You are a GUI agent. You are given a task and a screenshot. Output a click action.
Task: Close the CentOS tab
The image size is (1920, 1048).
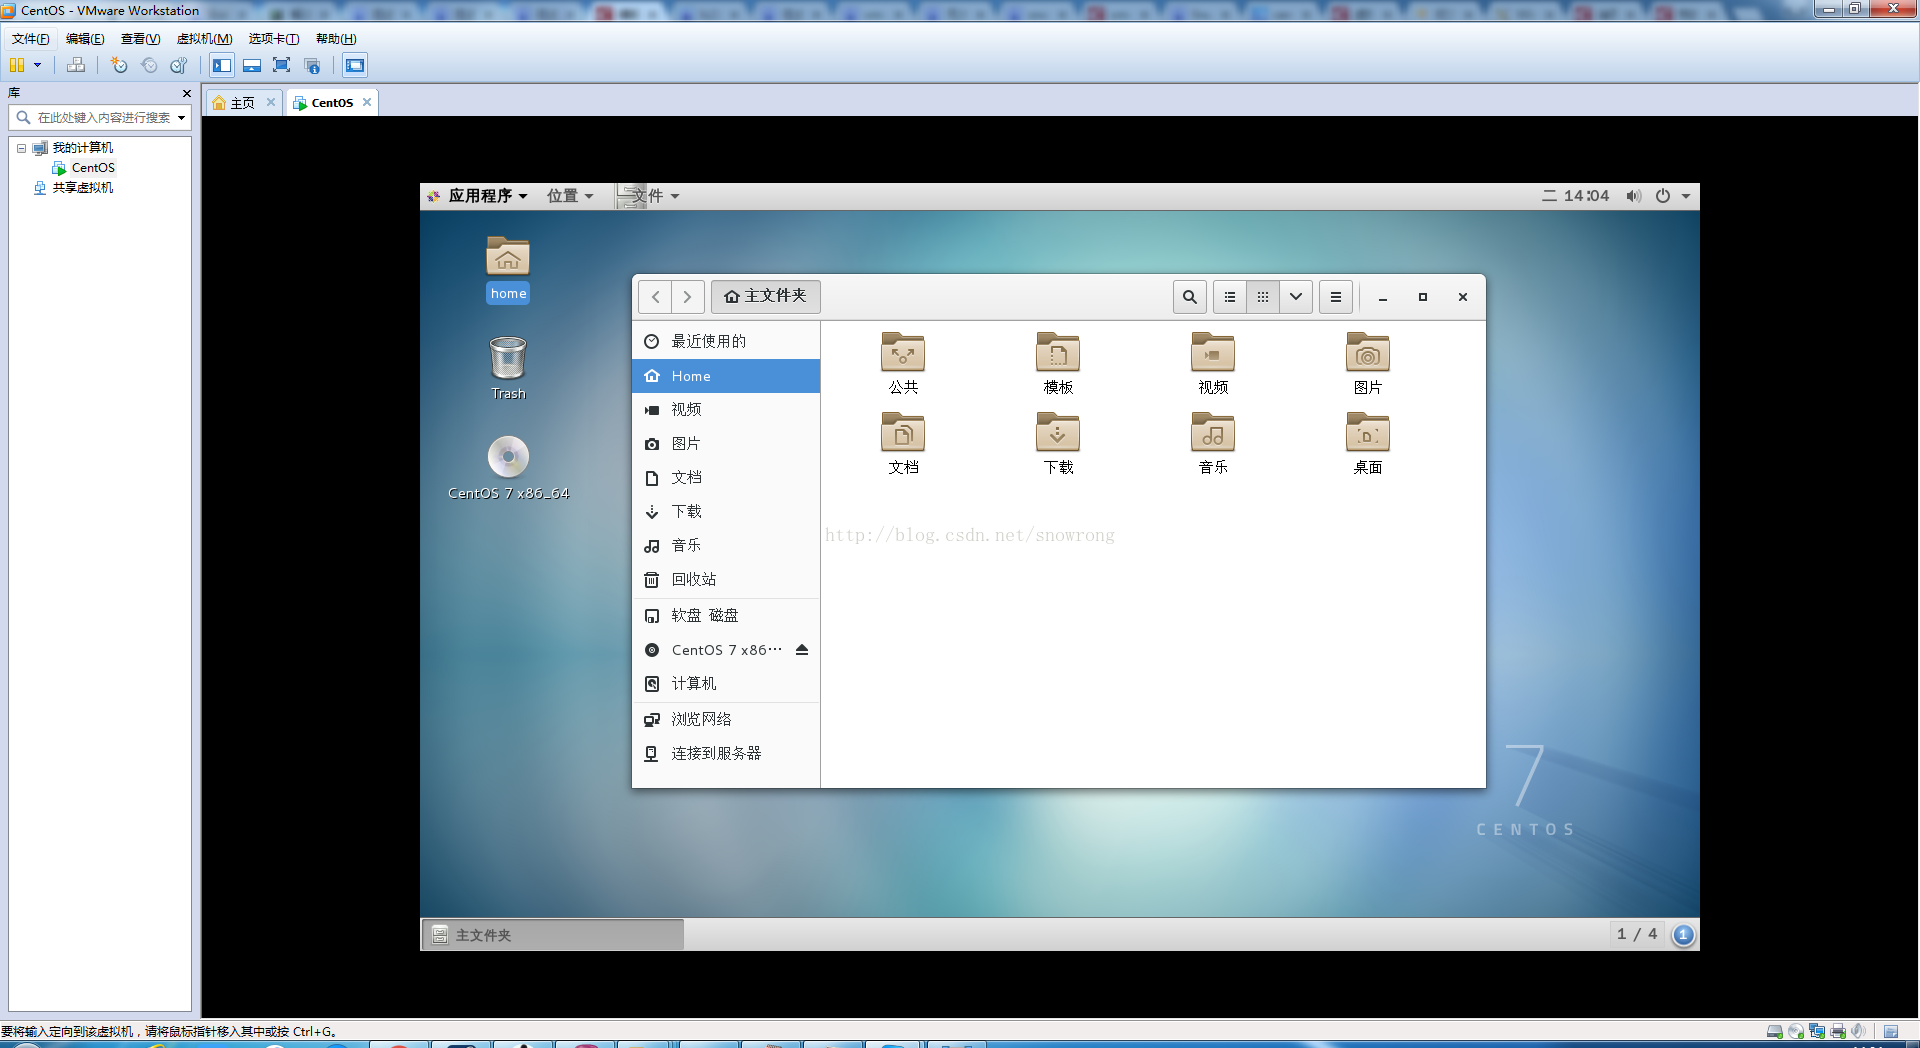tap(367, 102)
